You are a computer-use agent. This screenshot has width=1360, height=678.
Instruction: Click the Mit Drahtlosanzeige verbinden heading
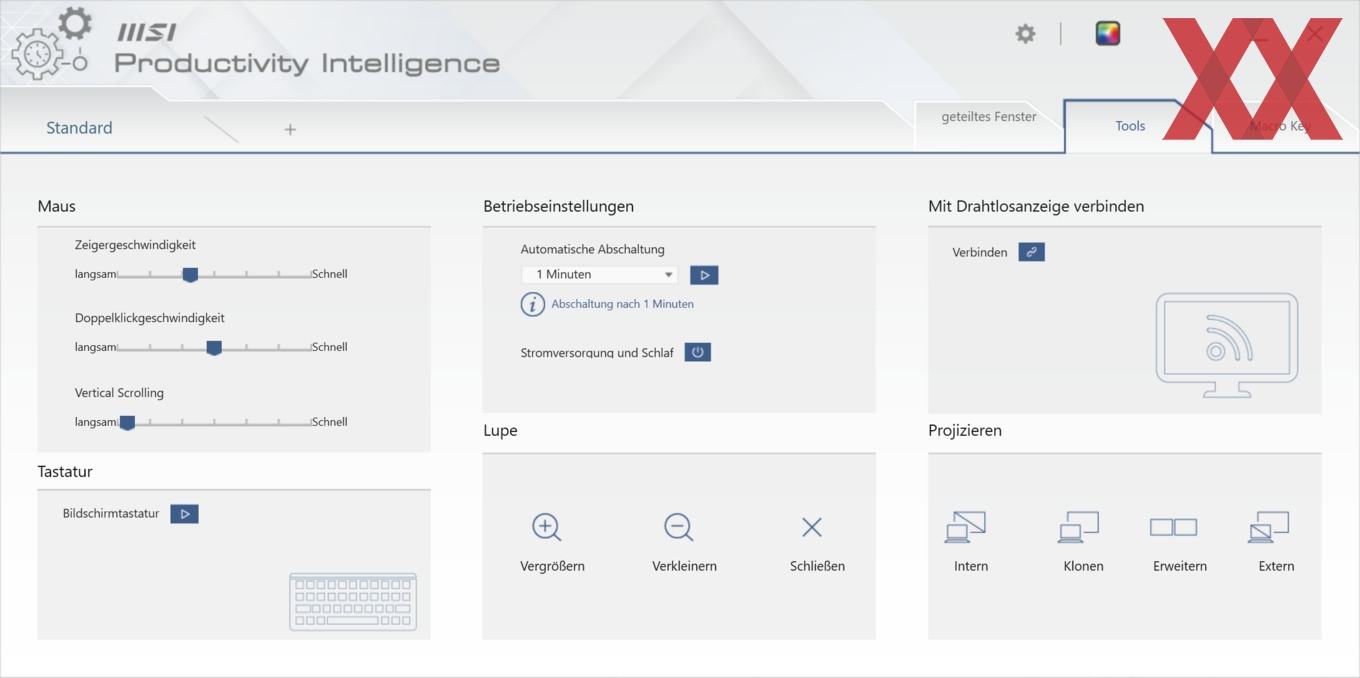(x=1036, y=206)
